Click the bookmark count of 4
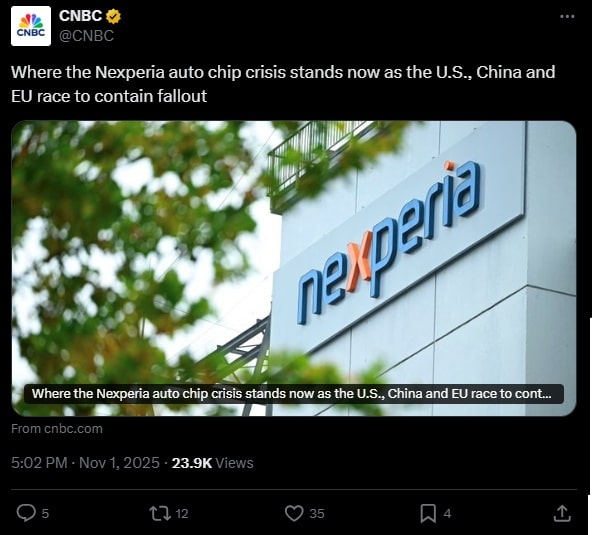This screenshot has width=592, height=535. coord(447,513)
